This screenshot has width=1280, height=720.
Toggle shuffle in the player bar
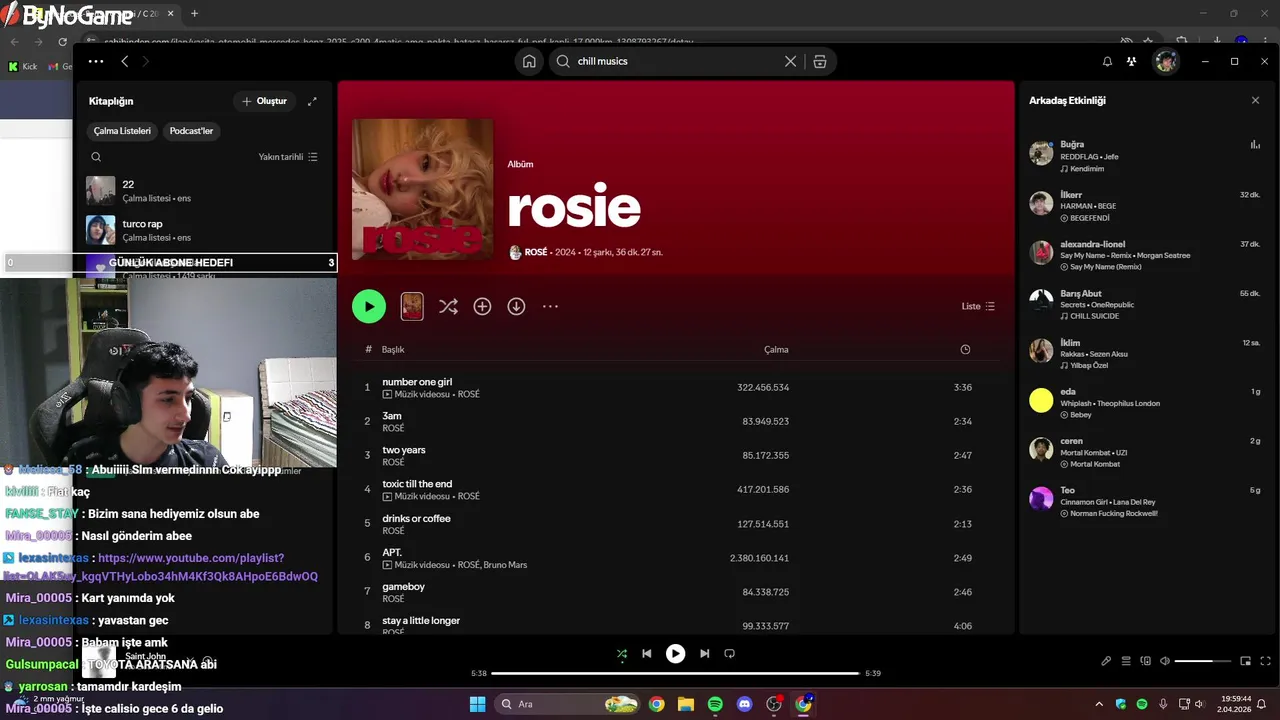(x=621, y=653)
